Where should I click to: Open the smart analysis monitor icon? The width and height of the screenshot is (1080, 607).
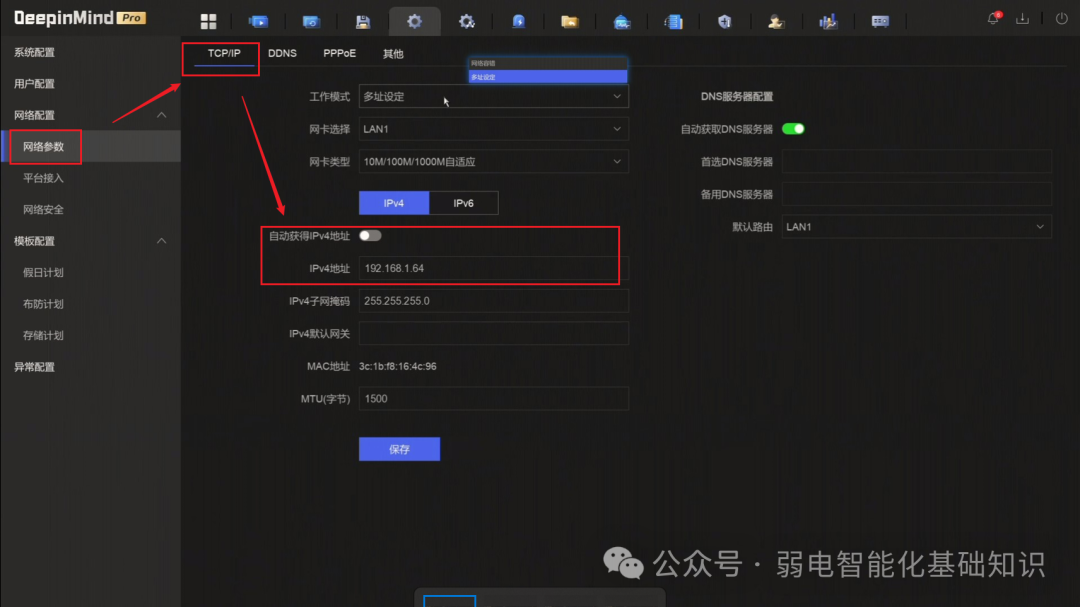tap(621, 21)
